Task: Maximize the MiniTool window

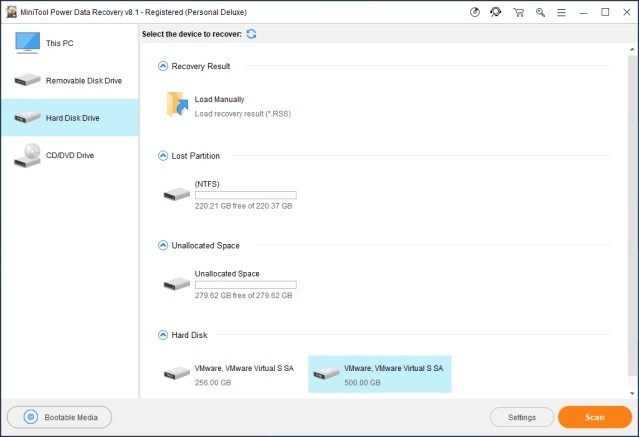Action: click(x=605, y=12)
